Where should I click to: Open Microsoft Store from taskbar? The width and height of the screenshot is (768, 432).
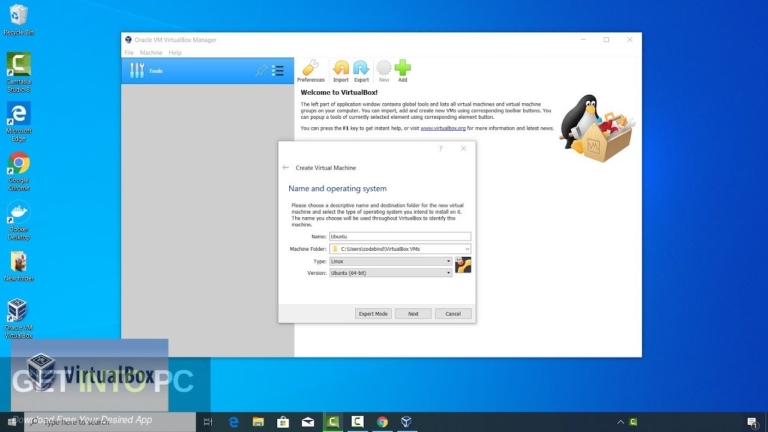(x=283, y=422)
